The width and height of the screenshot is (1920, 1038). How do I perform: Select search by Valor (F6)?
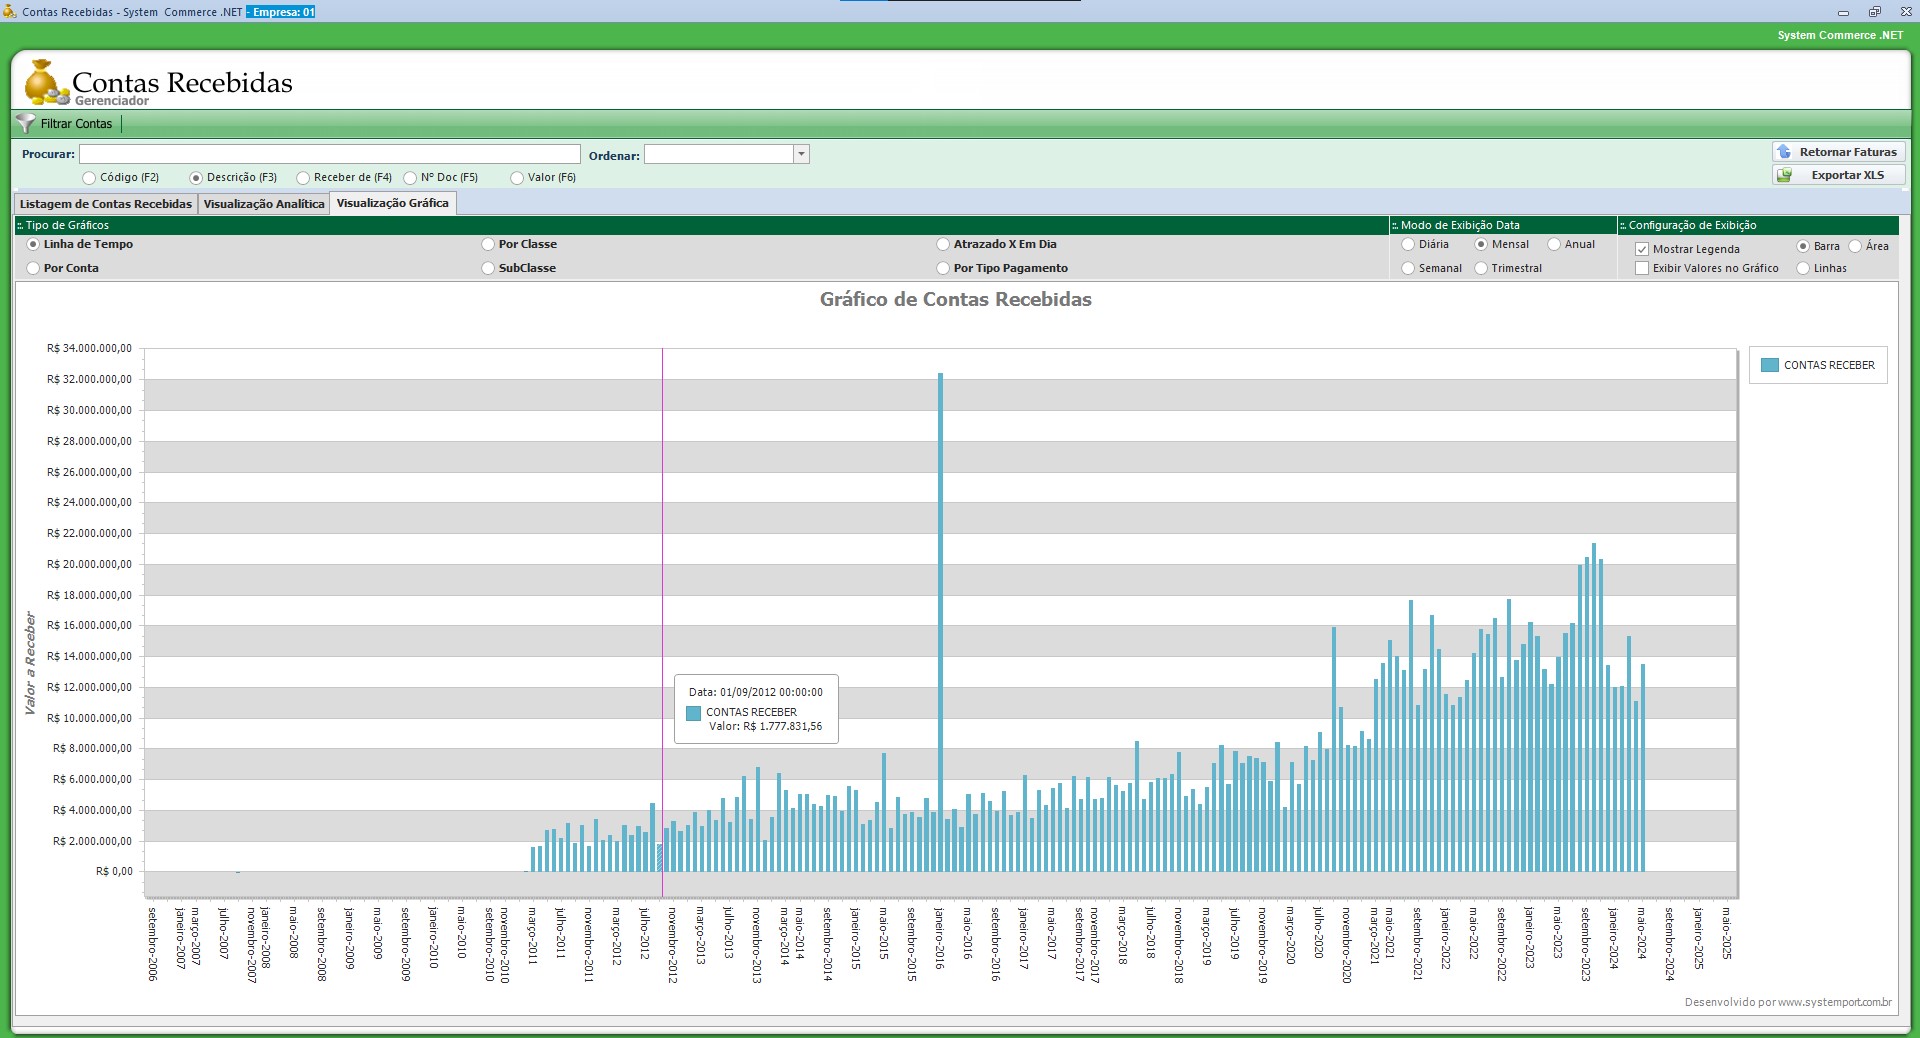coord(517,178)
